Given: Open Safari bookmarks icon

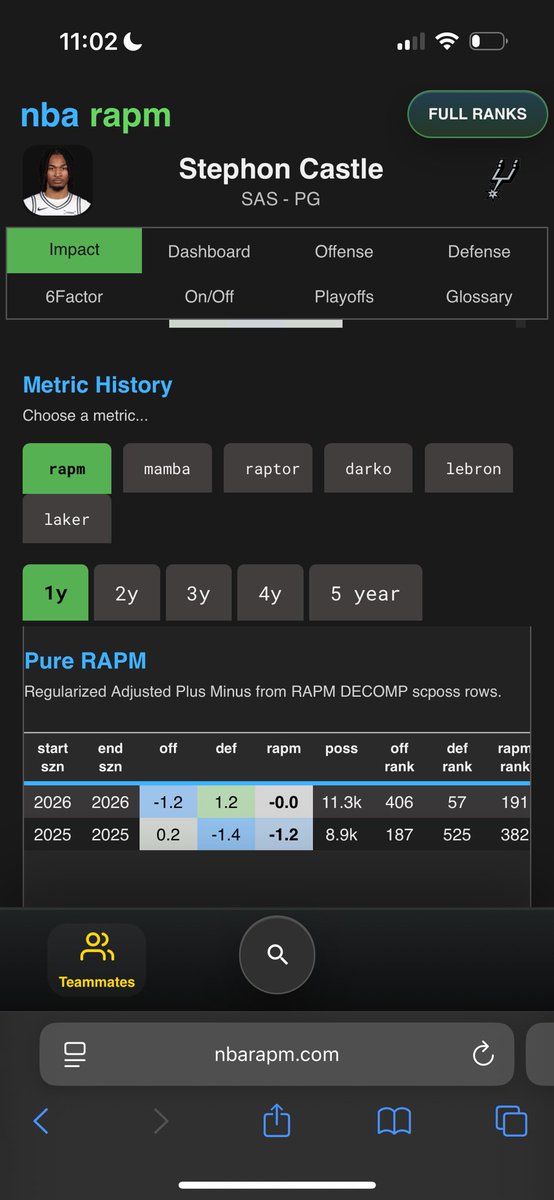Looking at the screenshot, I should (x=394, y=1121).
